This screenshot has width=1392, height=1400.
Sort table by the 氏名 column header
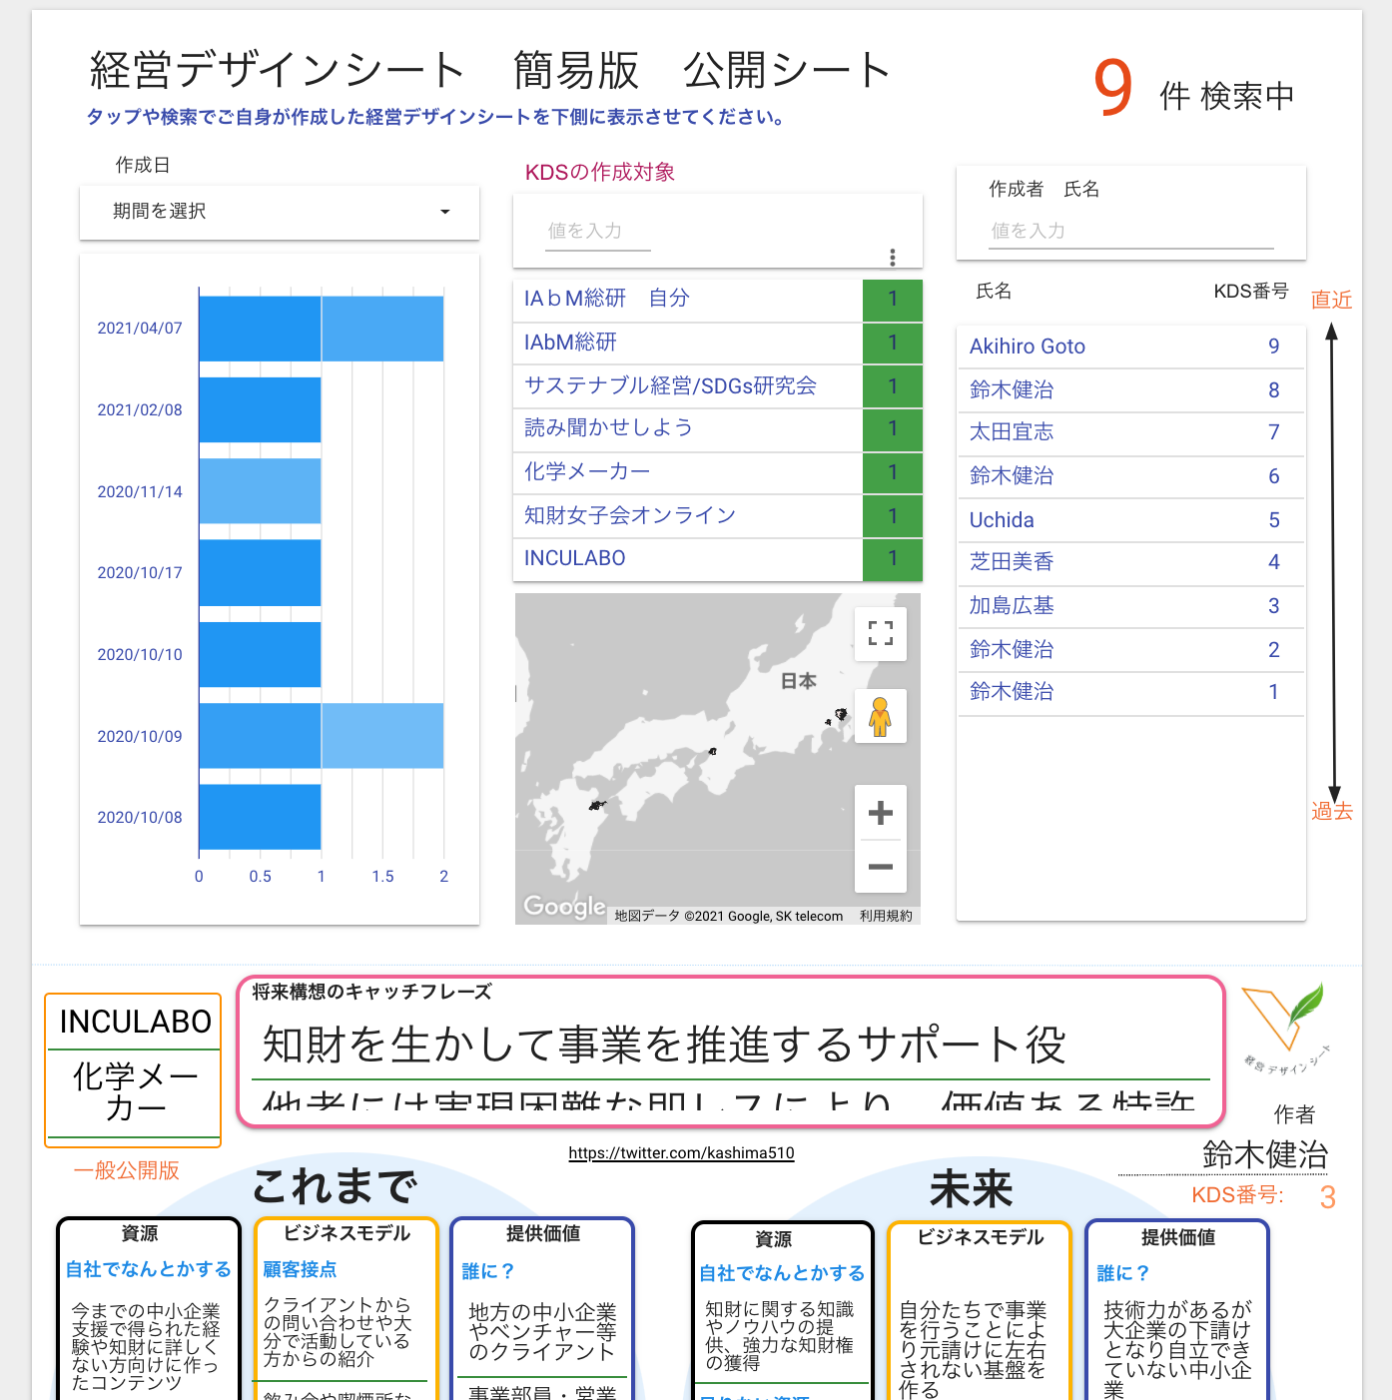993,291
